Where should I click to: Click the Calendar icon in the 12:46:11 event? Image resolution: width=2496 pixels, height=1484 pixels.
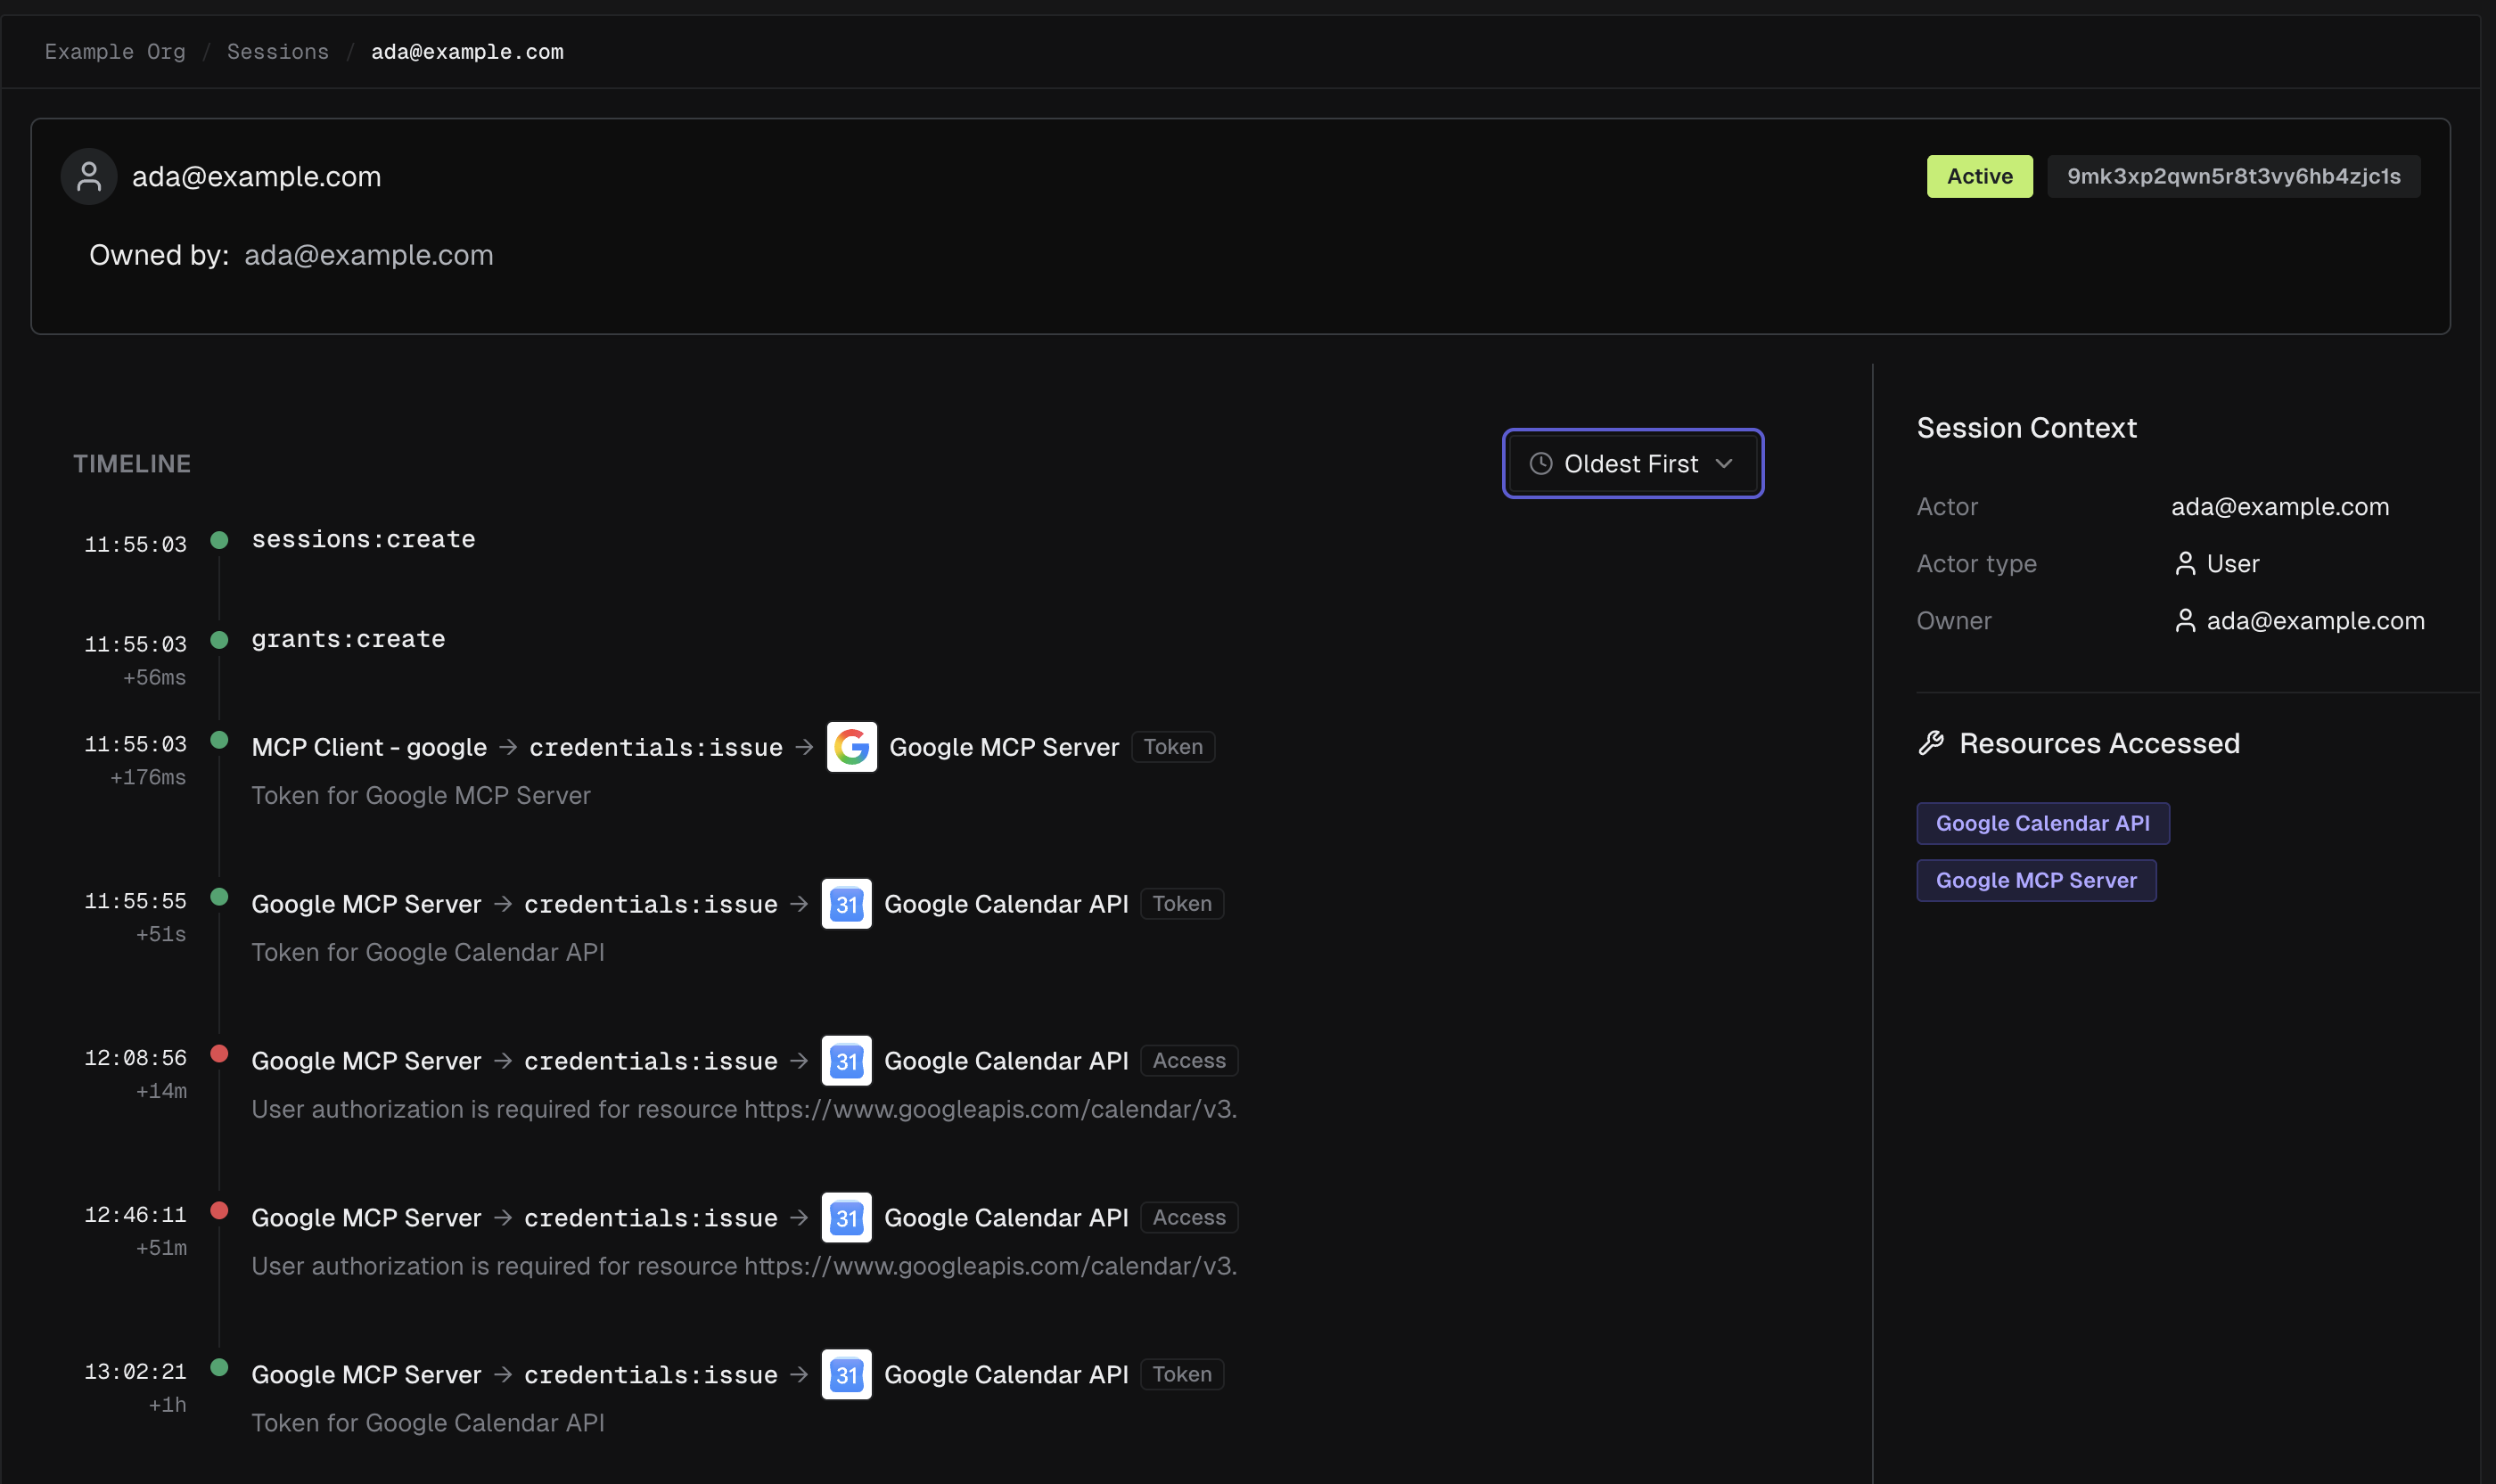click(846, 1218)
